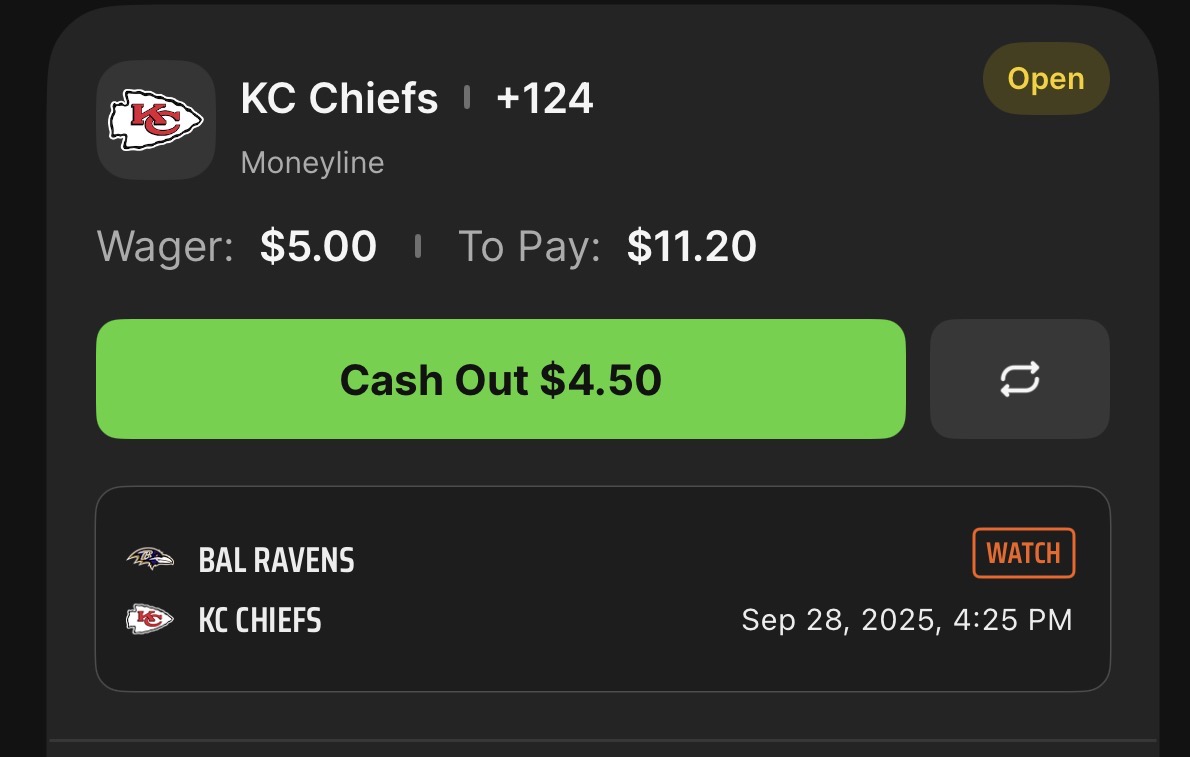Tap the divider between wager and payout
The height and width of the screenshot is (757, 1190).
click(x=417, y=246)
